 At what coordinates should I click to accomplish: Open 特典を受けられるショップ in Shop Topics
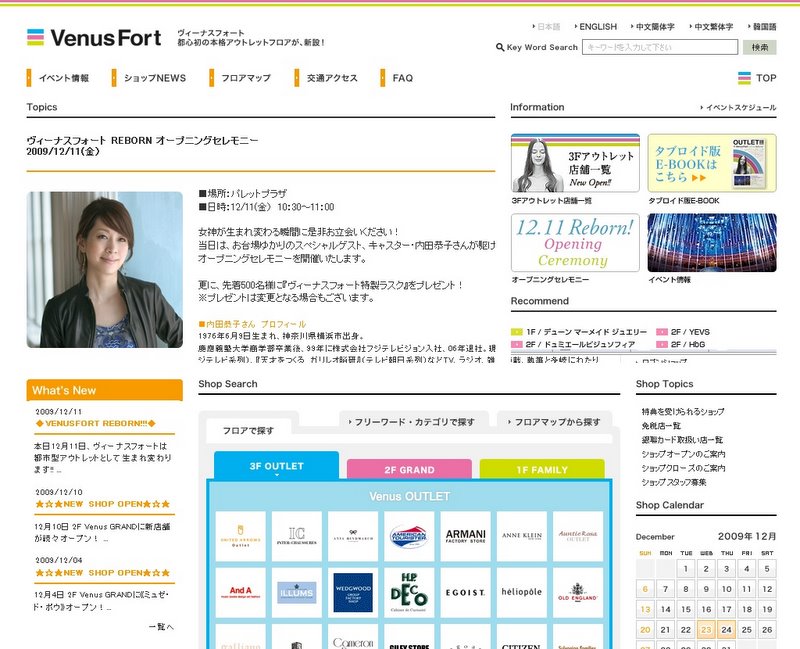683,411
